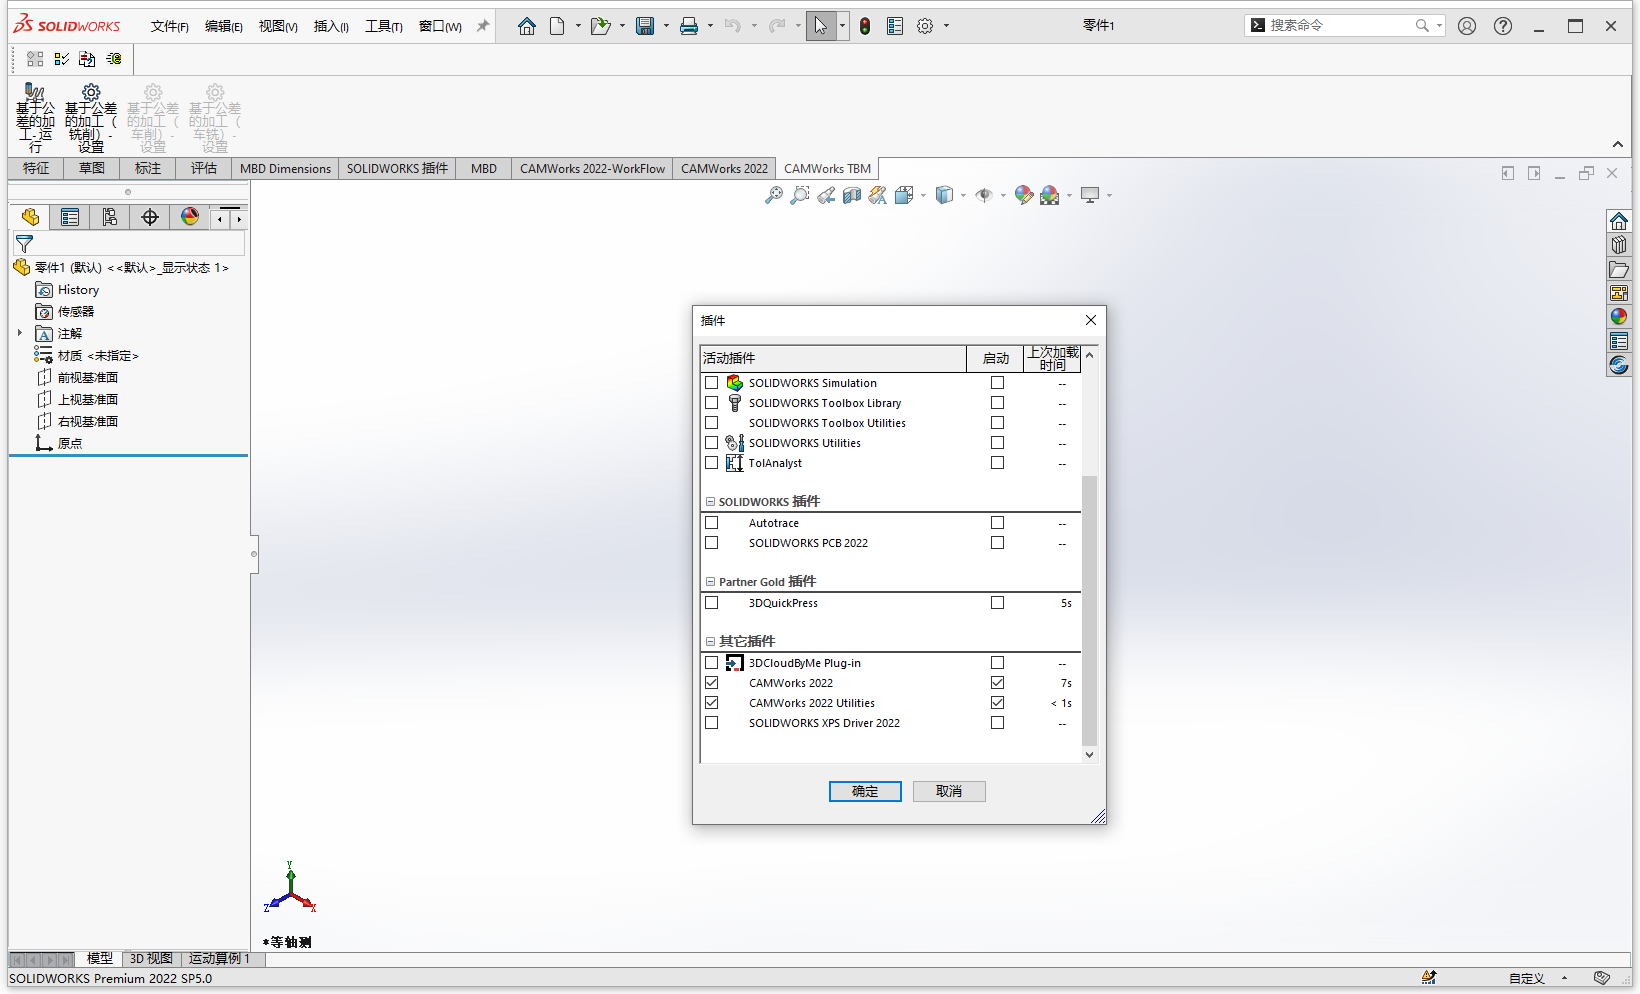Click the Home icon in top toolbar
Image resolution: width=1640 pixels, height=994 pixels.
point(527,26)
